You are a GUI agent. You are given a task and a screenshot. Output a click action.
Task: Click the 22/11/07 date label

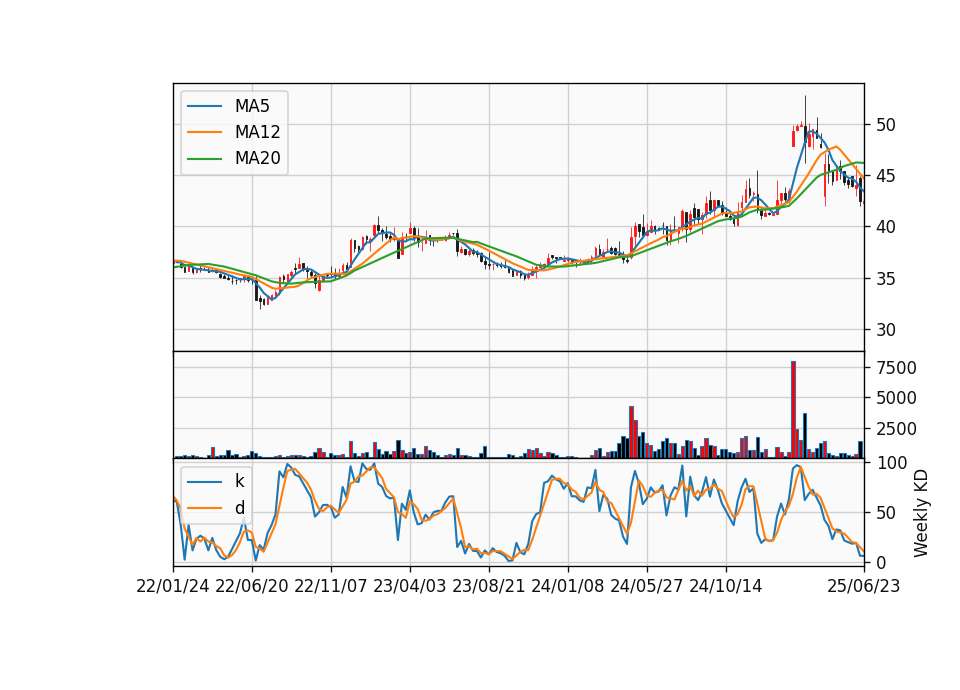pyautogui.click(x=331, y=587)
